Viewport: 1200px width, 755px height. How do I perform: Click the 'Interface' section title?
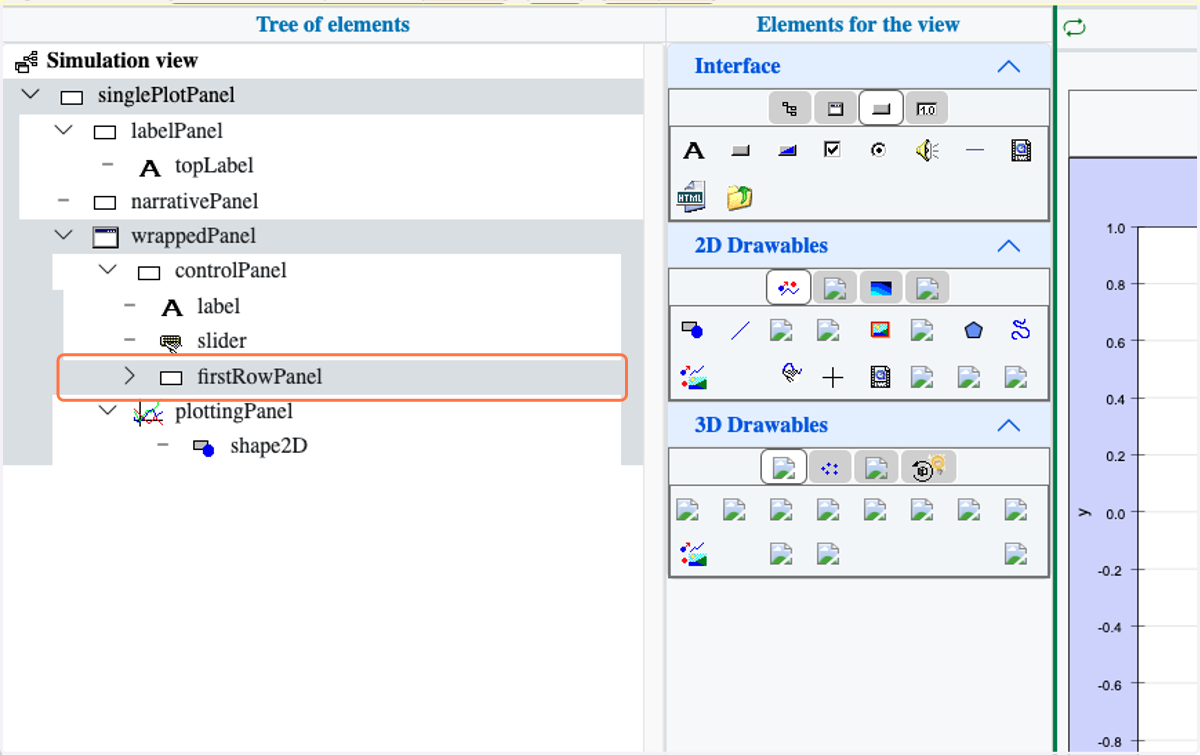[x=738, y=66]
